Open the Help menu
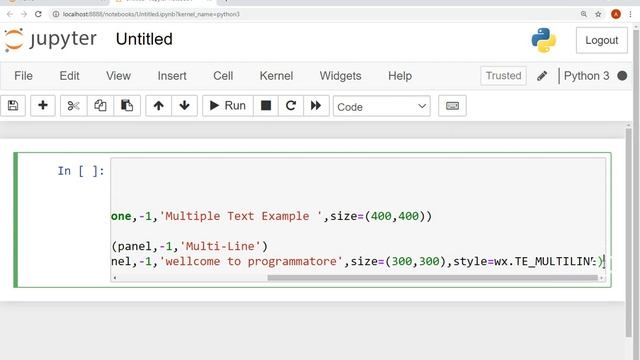This screenshot has height=360, width=640. pos(400,76)
